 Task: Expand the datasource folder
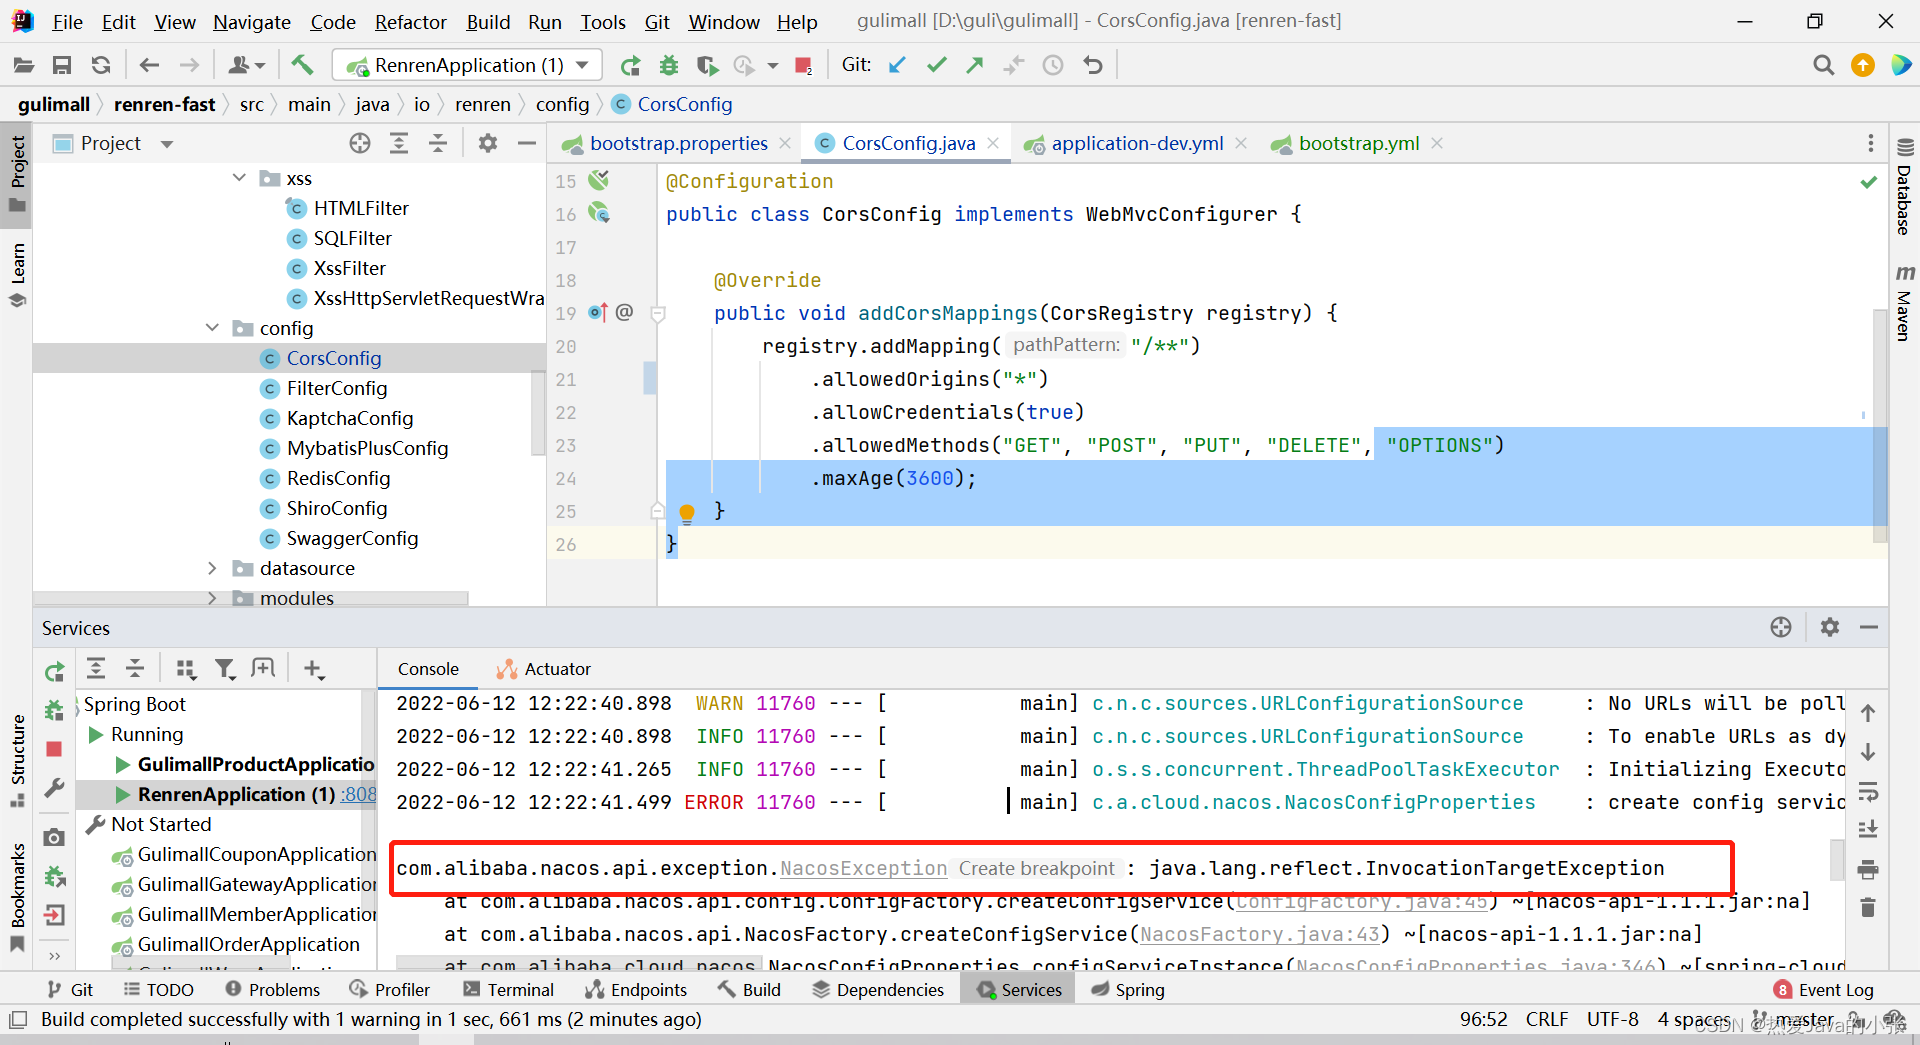[x=212, y=568]
